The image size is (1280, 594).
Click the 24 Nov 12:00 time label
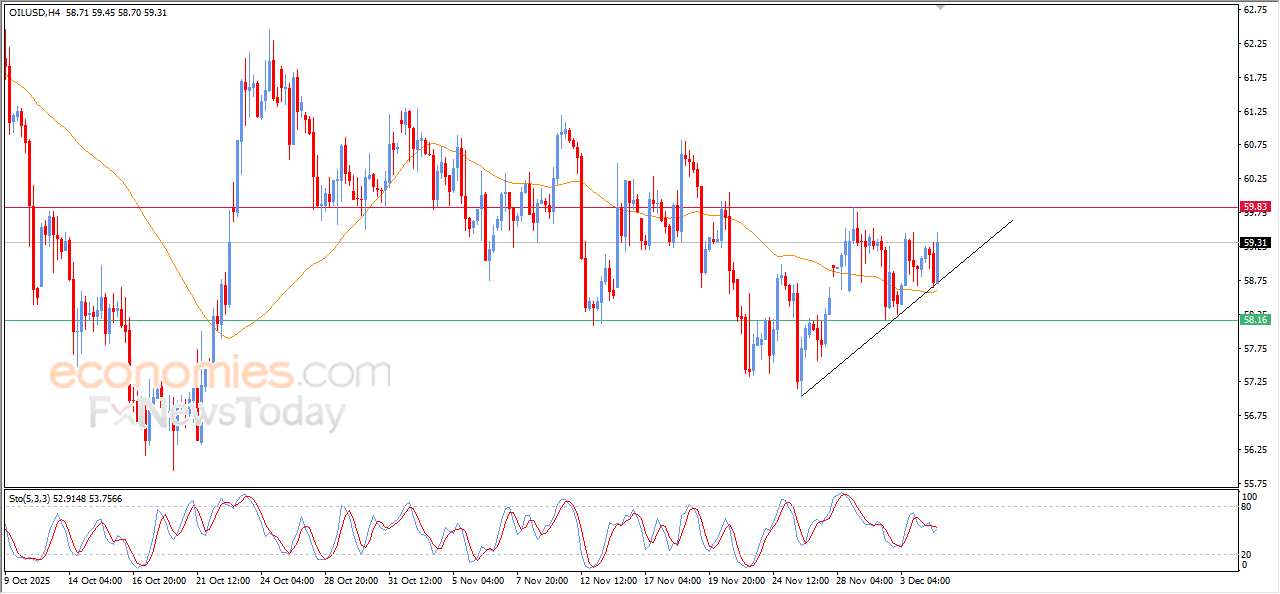799,580
